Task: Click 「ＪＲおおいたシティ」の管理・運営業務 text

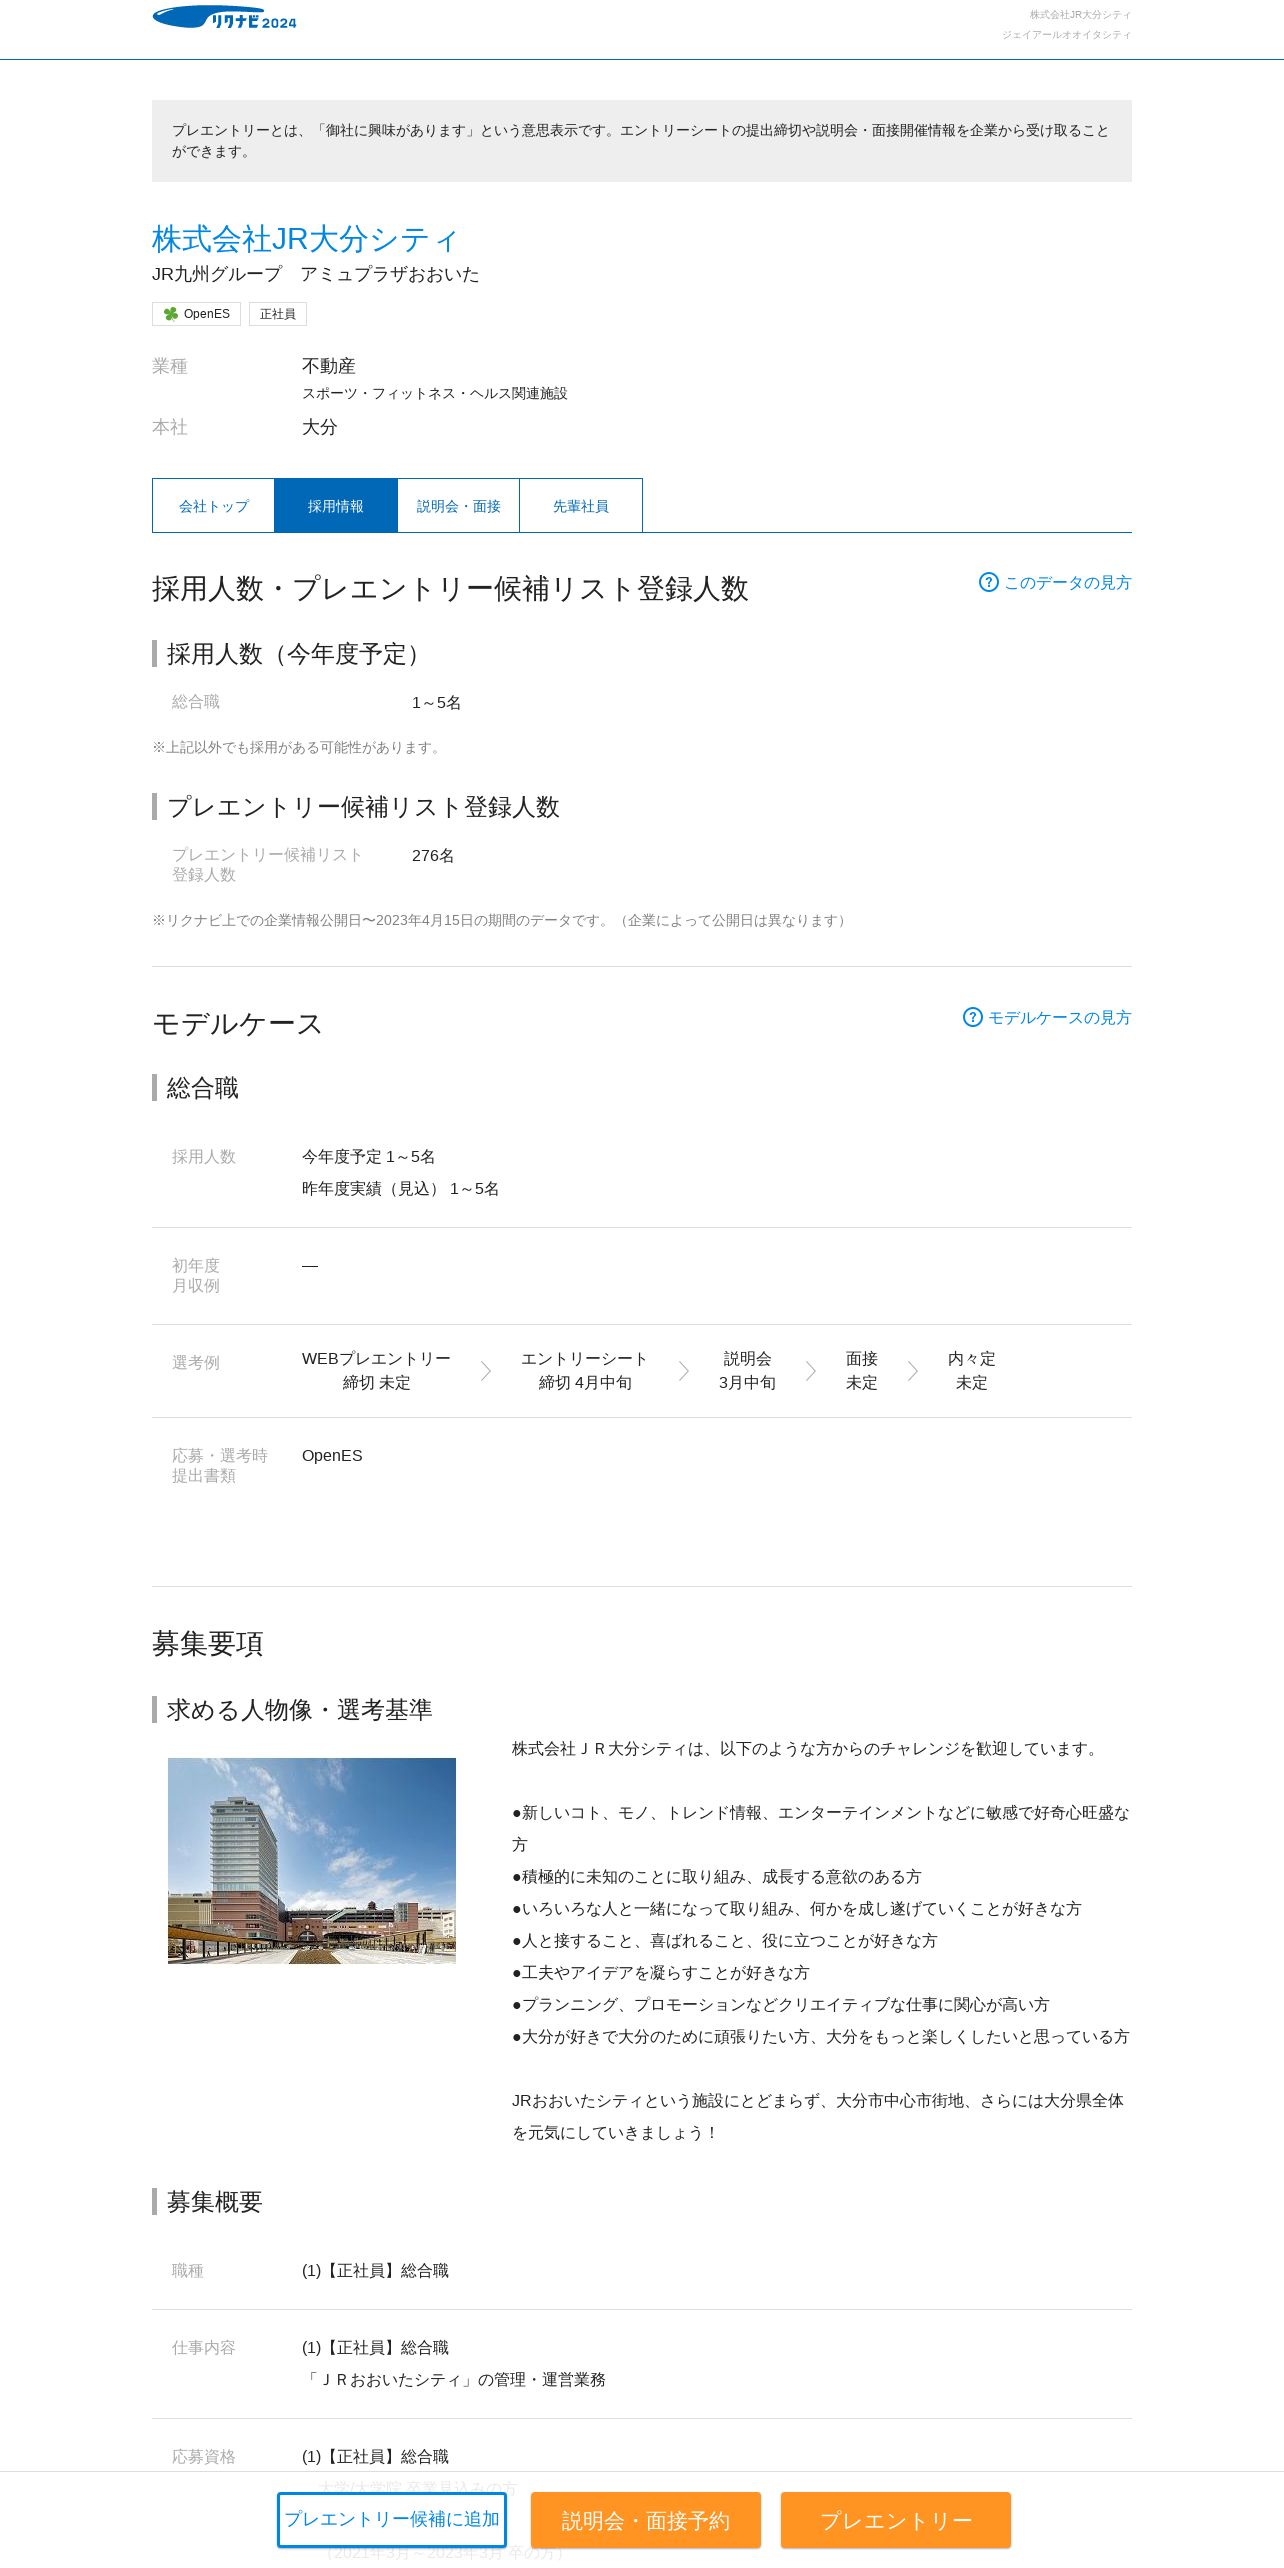Action: coord(454,2380)
